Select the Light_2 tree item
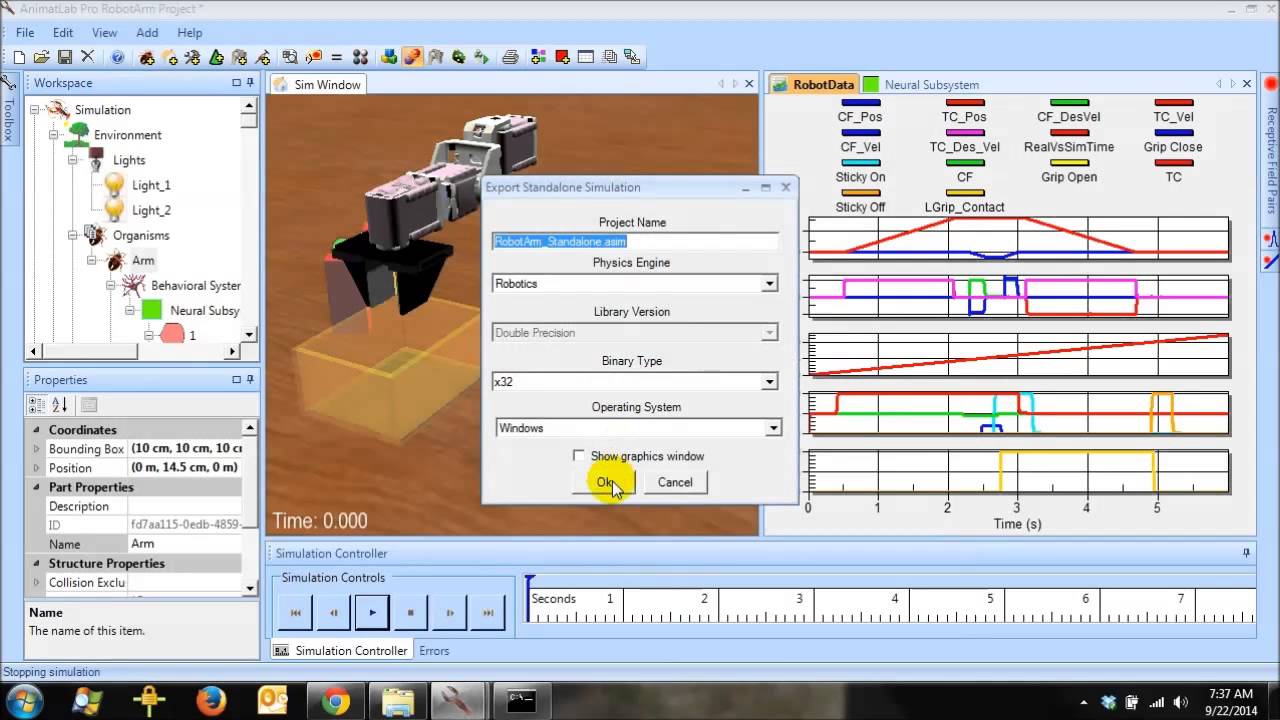The height and width of the screenshot is (720, 1280). 151,210
